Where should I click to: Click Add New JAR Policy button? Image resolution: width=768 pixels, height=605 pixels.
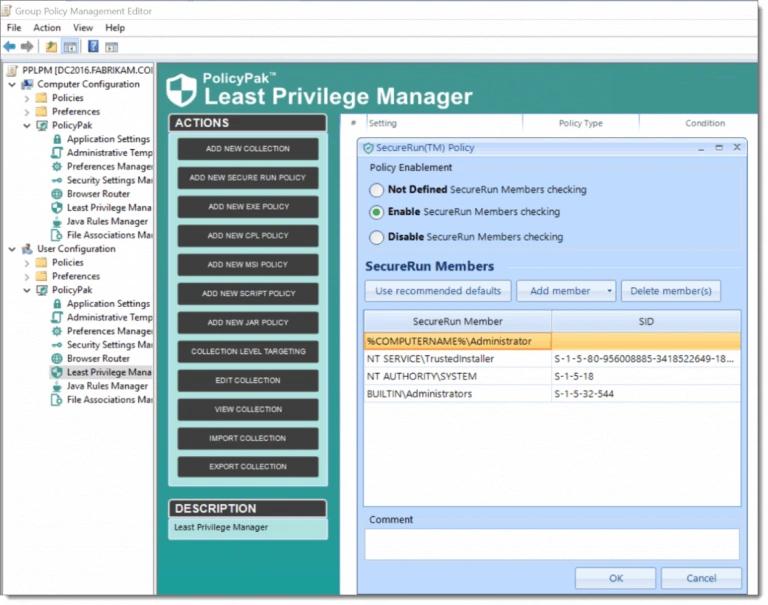(248, 322)
